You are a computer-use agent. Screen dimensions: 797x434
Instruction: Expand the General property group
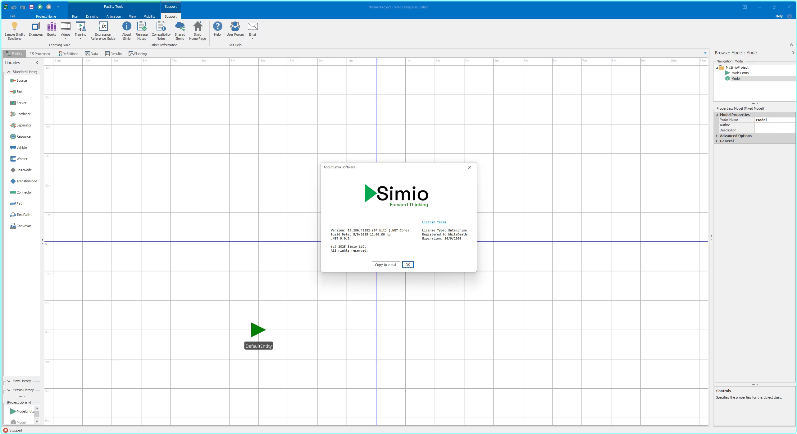point(717,141)
